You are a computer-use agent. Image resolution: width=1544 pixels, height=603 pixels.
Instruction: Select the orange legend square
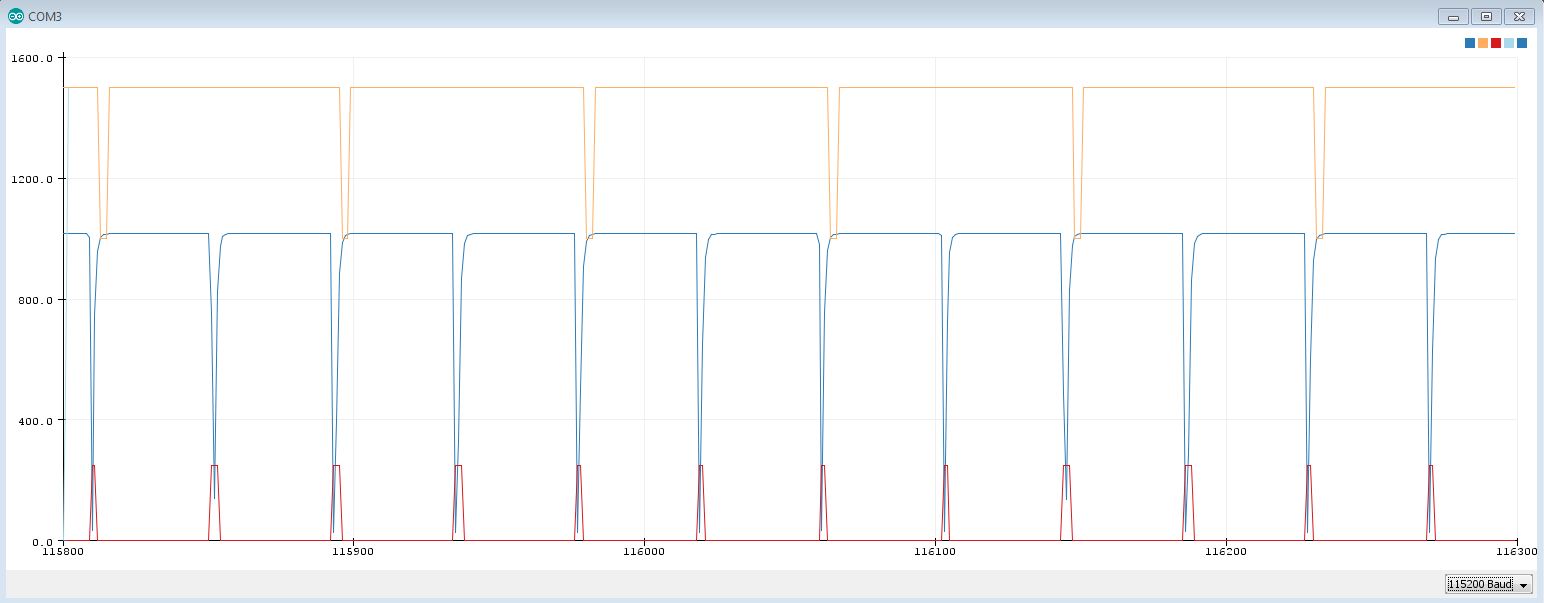pyautogui.click(x=1483, y=43)
